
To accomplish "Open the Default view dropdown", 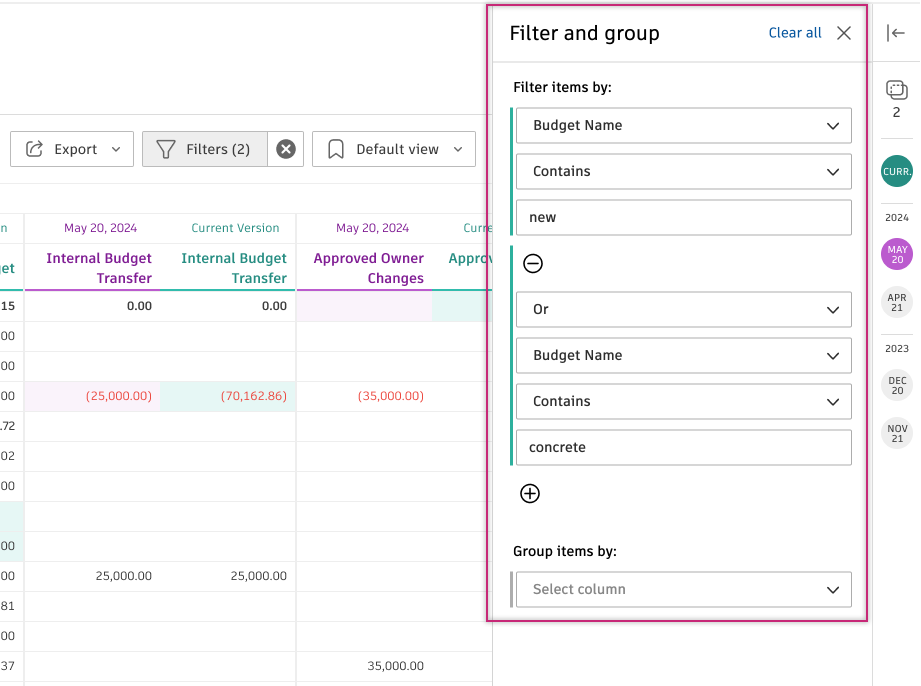I will click(394, 149).
